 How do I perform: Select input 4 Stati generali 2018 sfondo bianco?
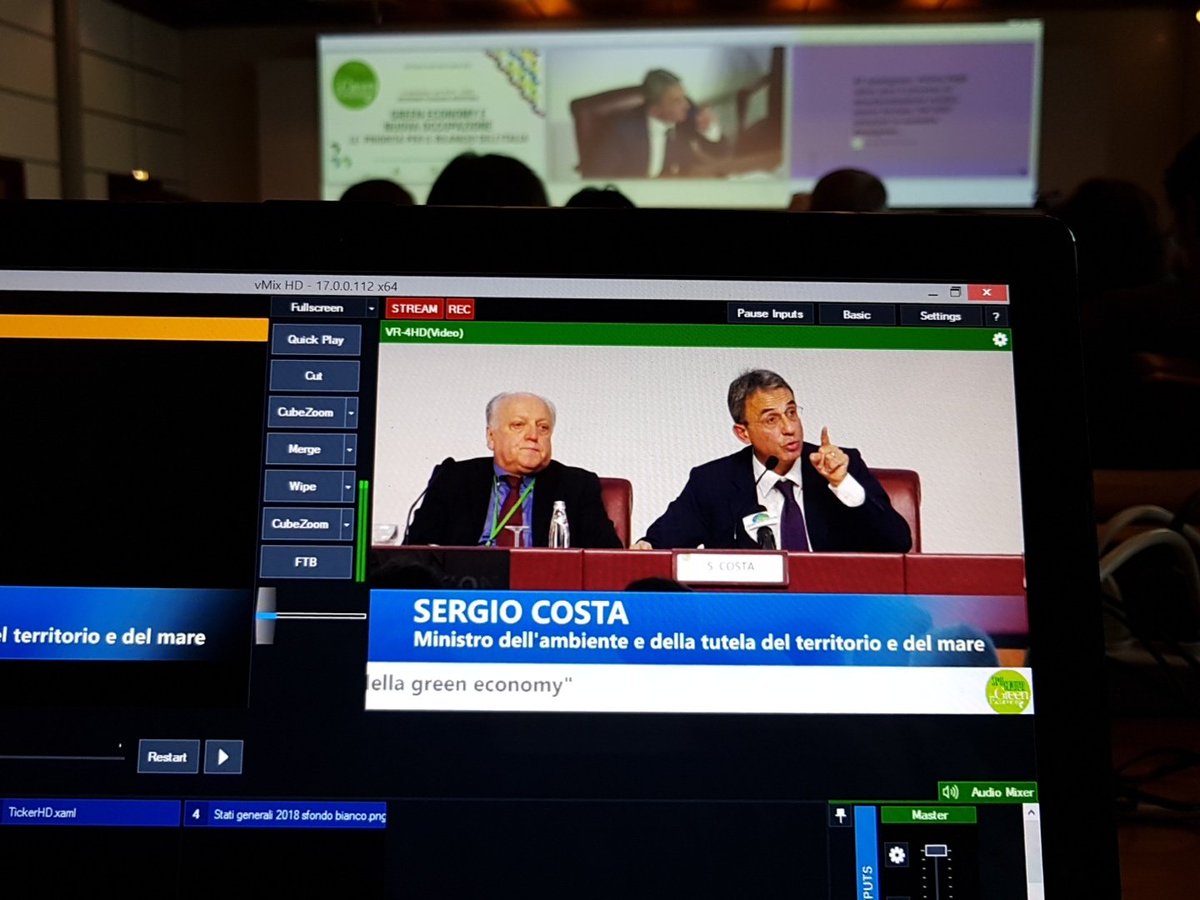(285, 814)
